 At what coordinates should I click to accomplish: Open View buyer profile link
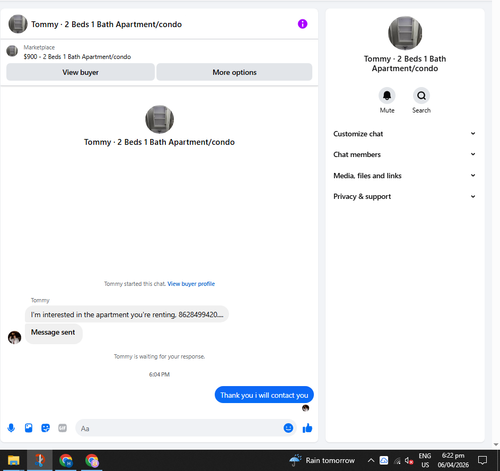pos(191,284)
